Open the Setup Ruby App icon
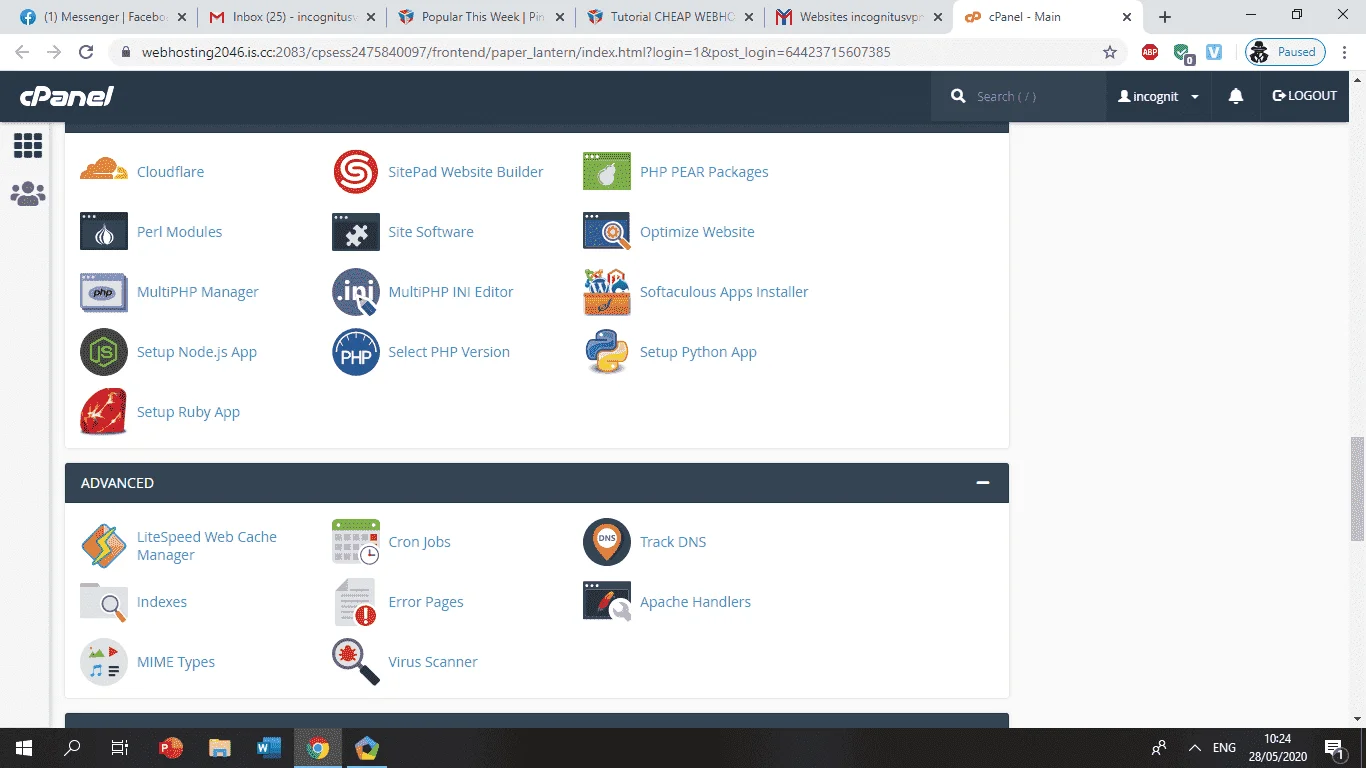The image size is (1366, 768). pos(104,412)
